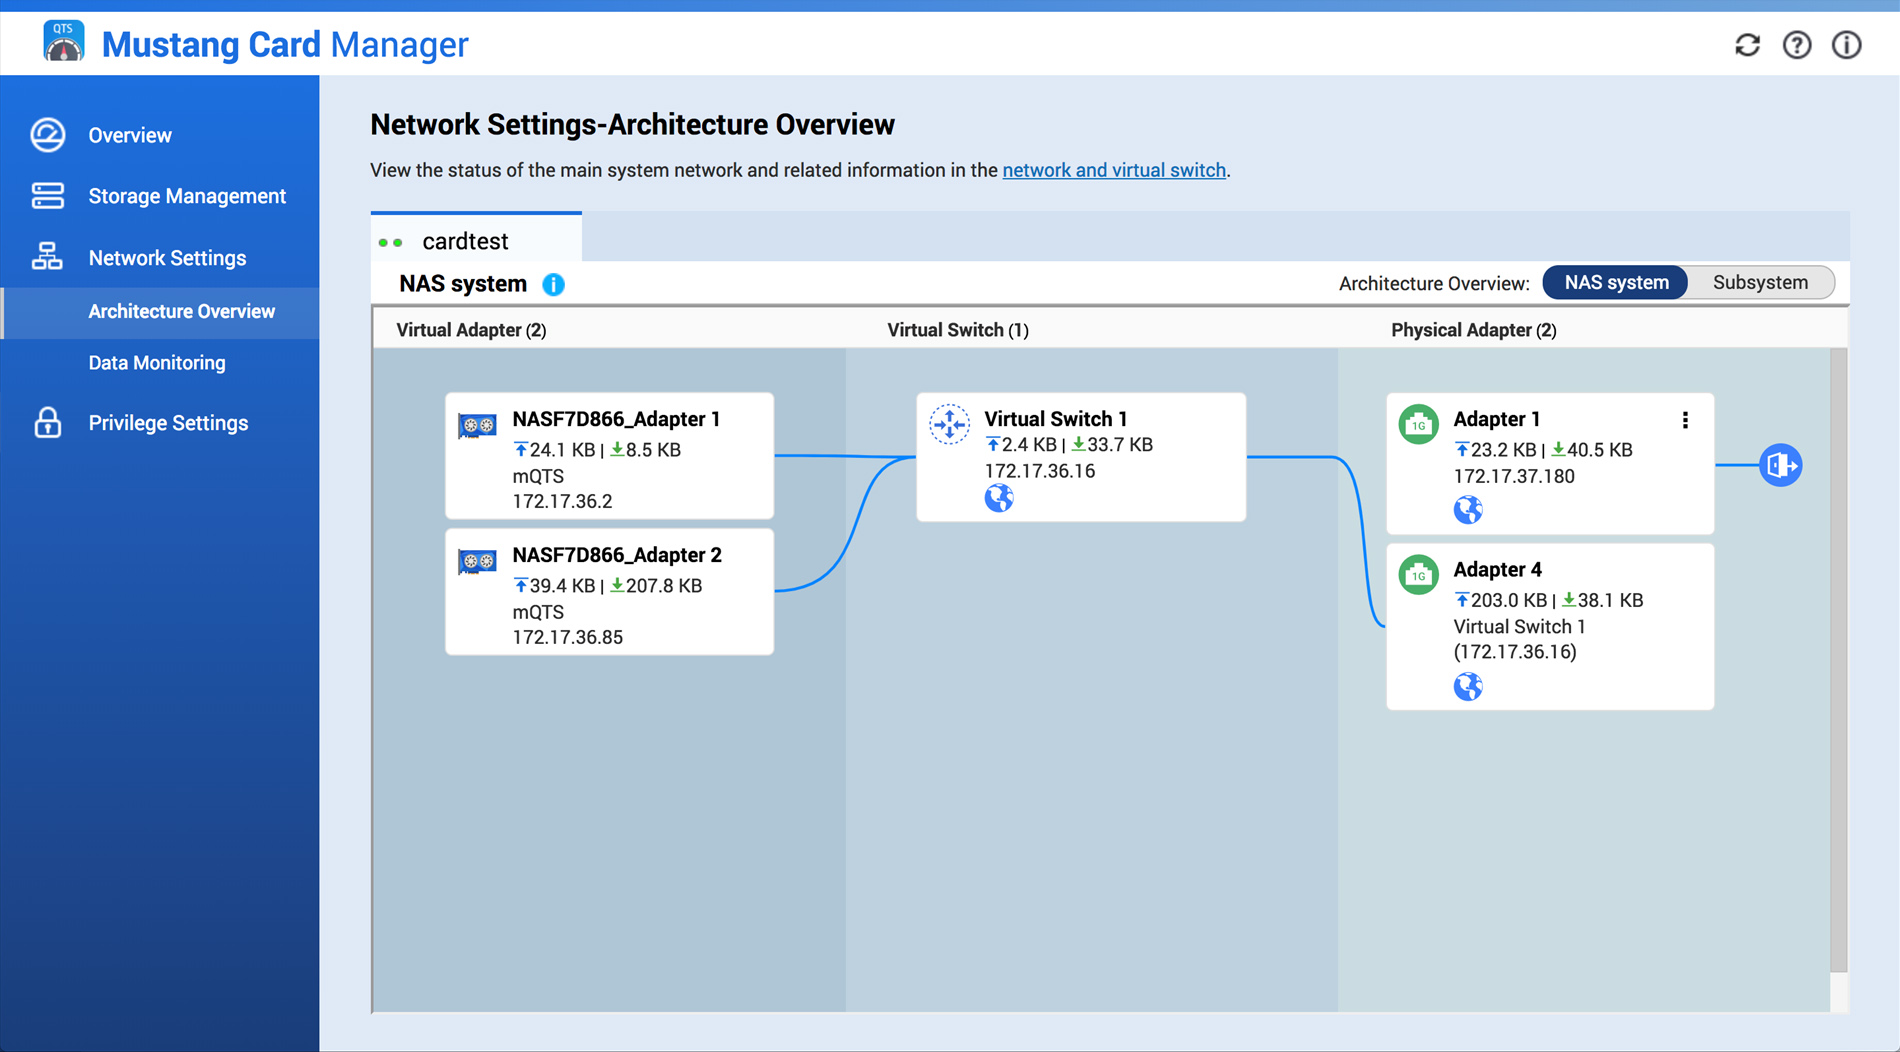The width and height of the screenshot is (1900, 1052).
Task: Click the green 1G icon of Adapter 1
Action: tap(1418, 424)
